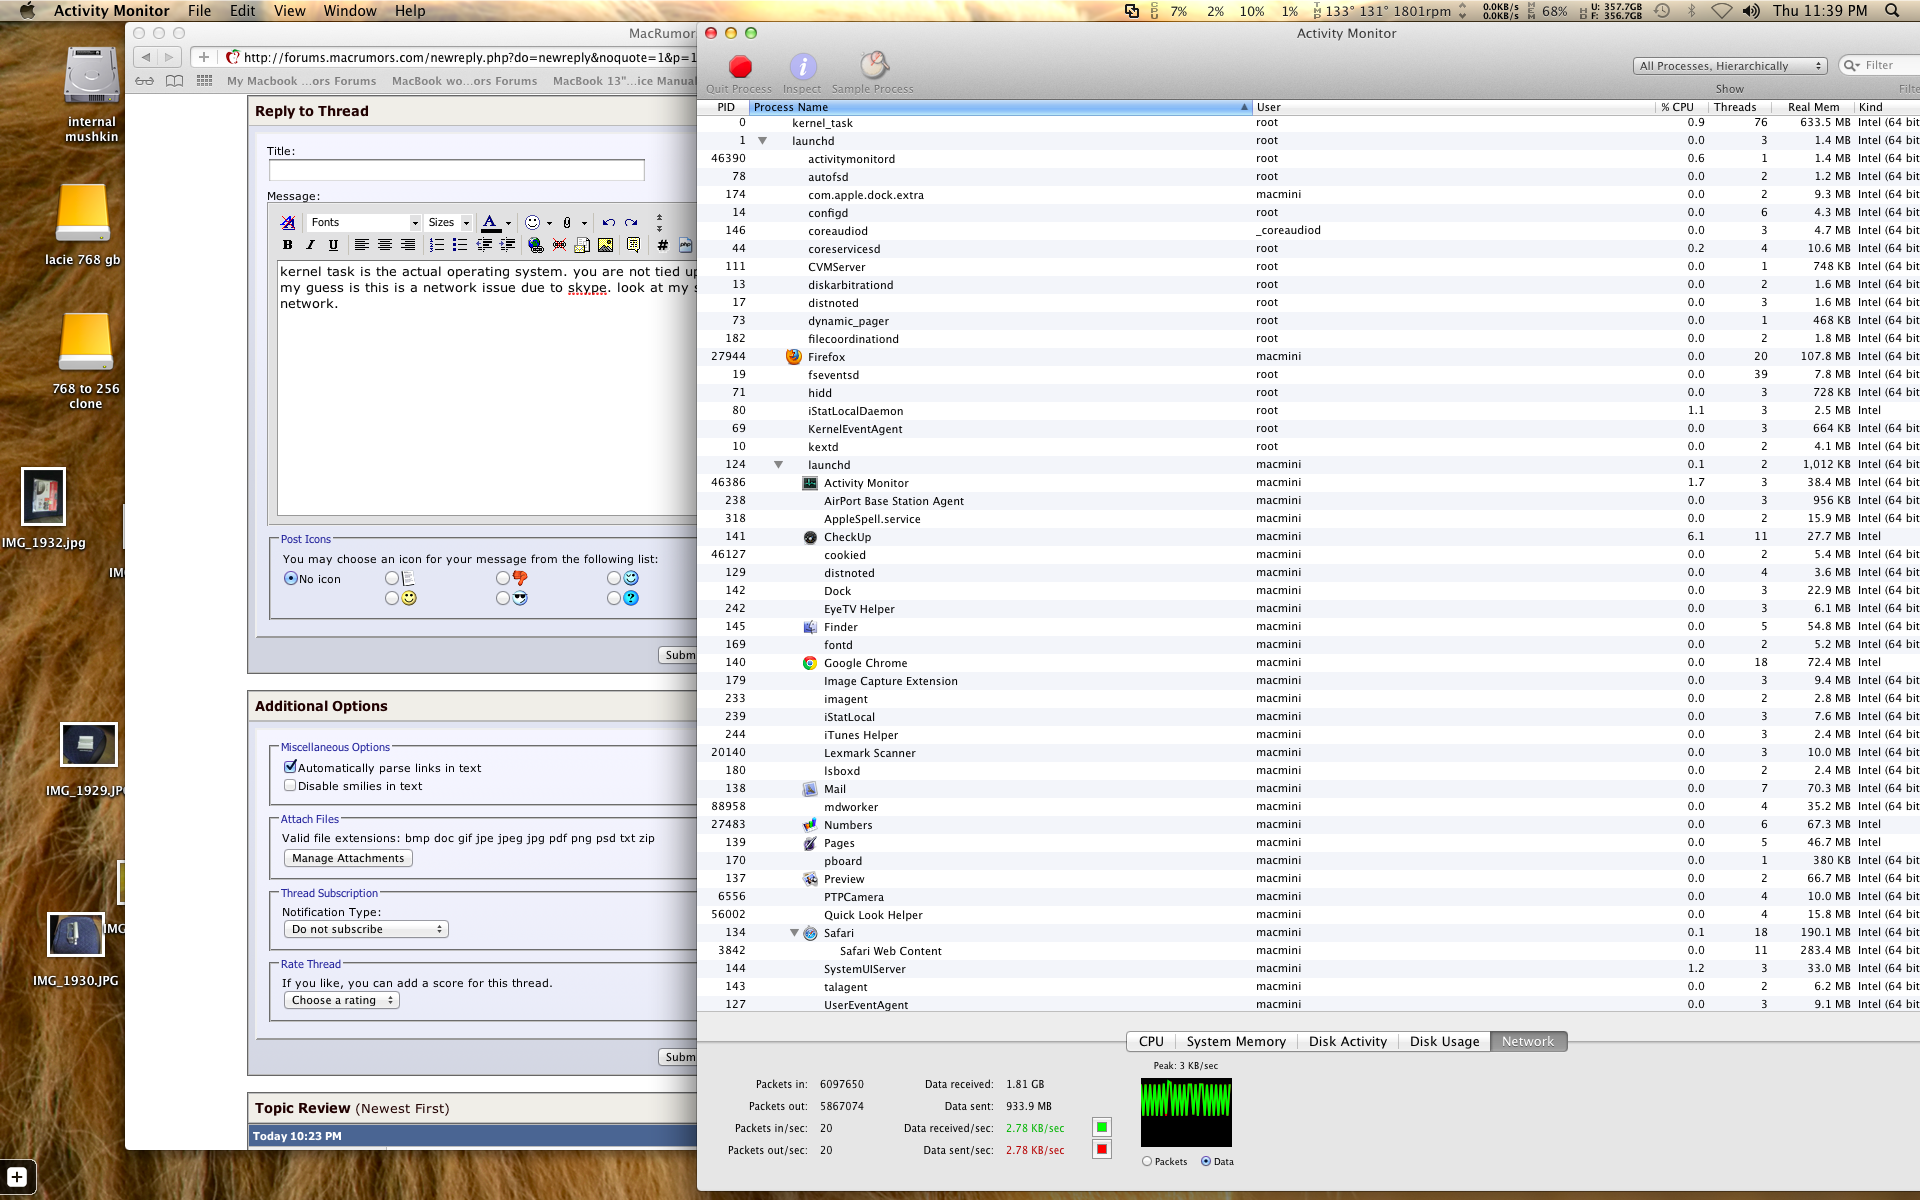
Task: Select the Packets radio under network graph
Action: pyautogui.click(x=1147, y=1162)
